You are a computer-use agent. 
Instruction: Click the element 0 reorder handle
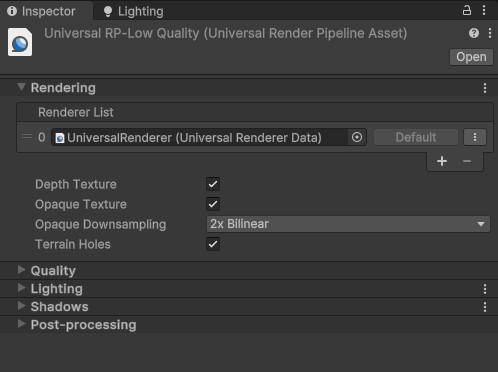[27, 137]
